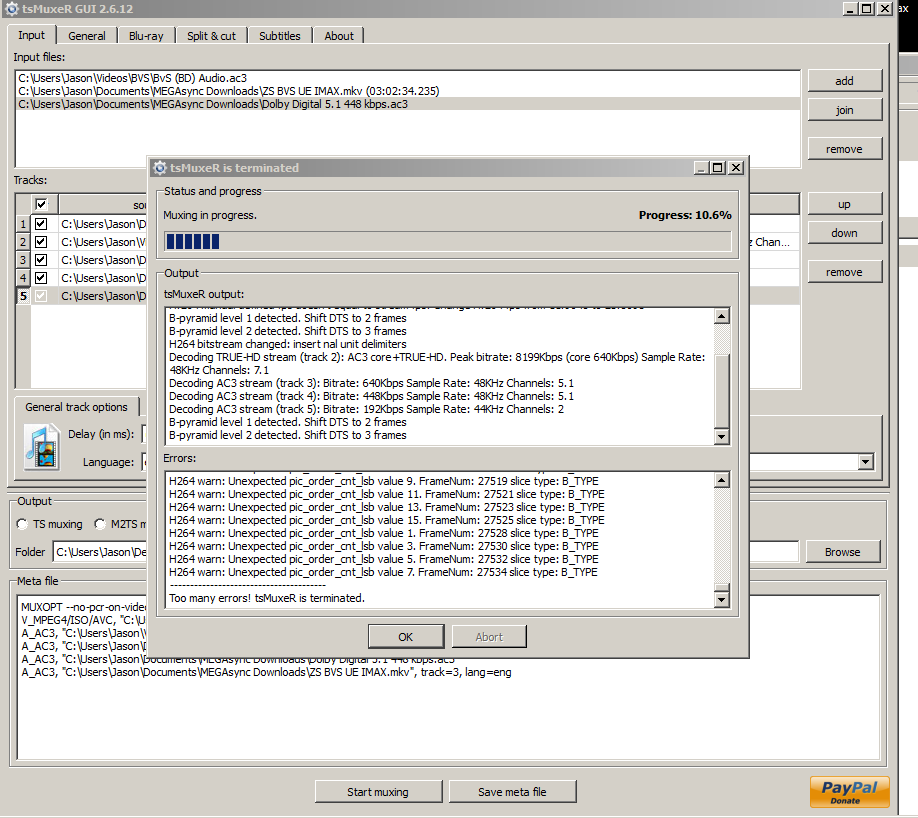Click the meta file line with track=3, lang=eng
This screenshot has width=918, height=818.
266,672
